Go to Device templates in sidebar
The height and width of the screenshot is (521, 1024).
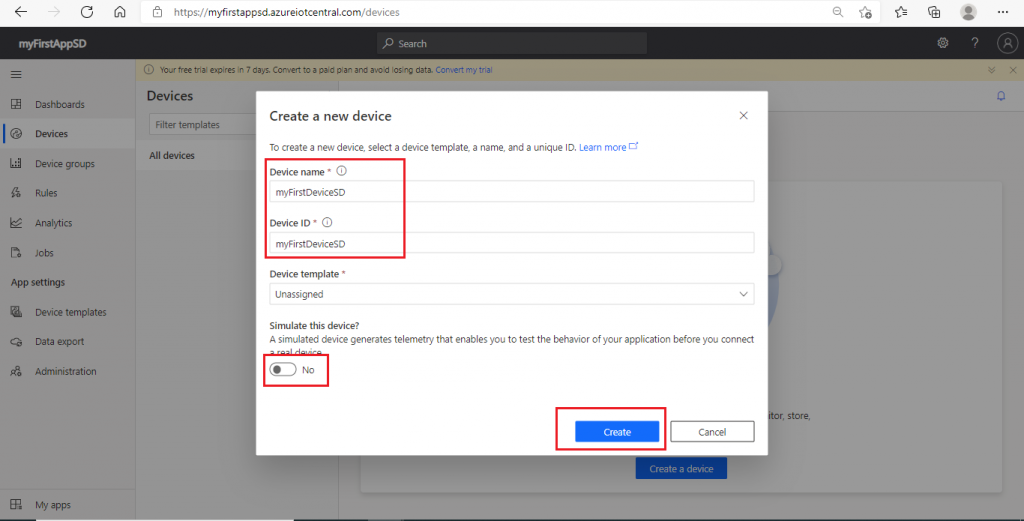(70, 312)
